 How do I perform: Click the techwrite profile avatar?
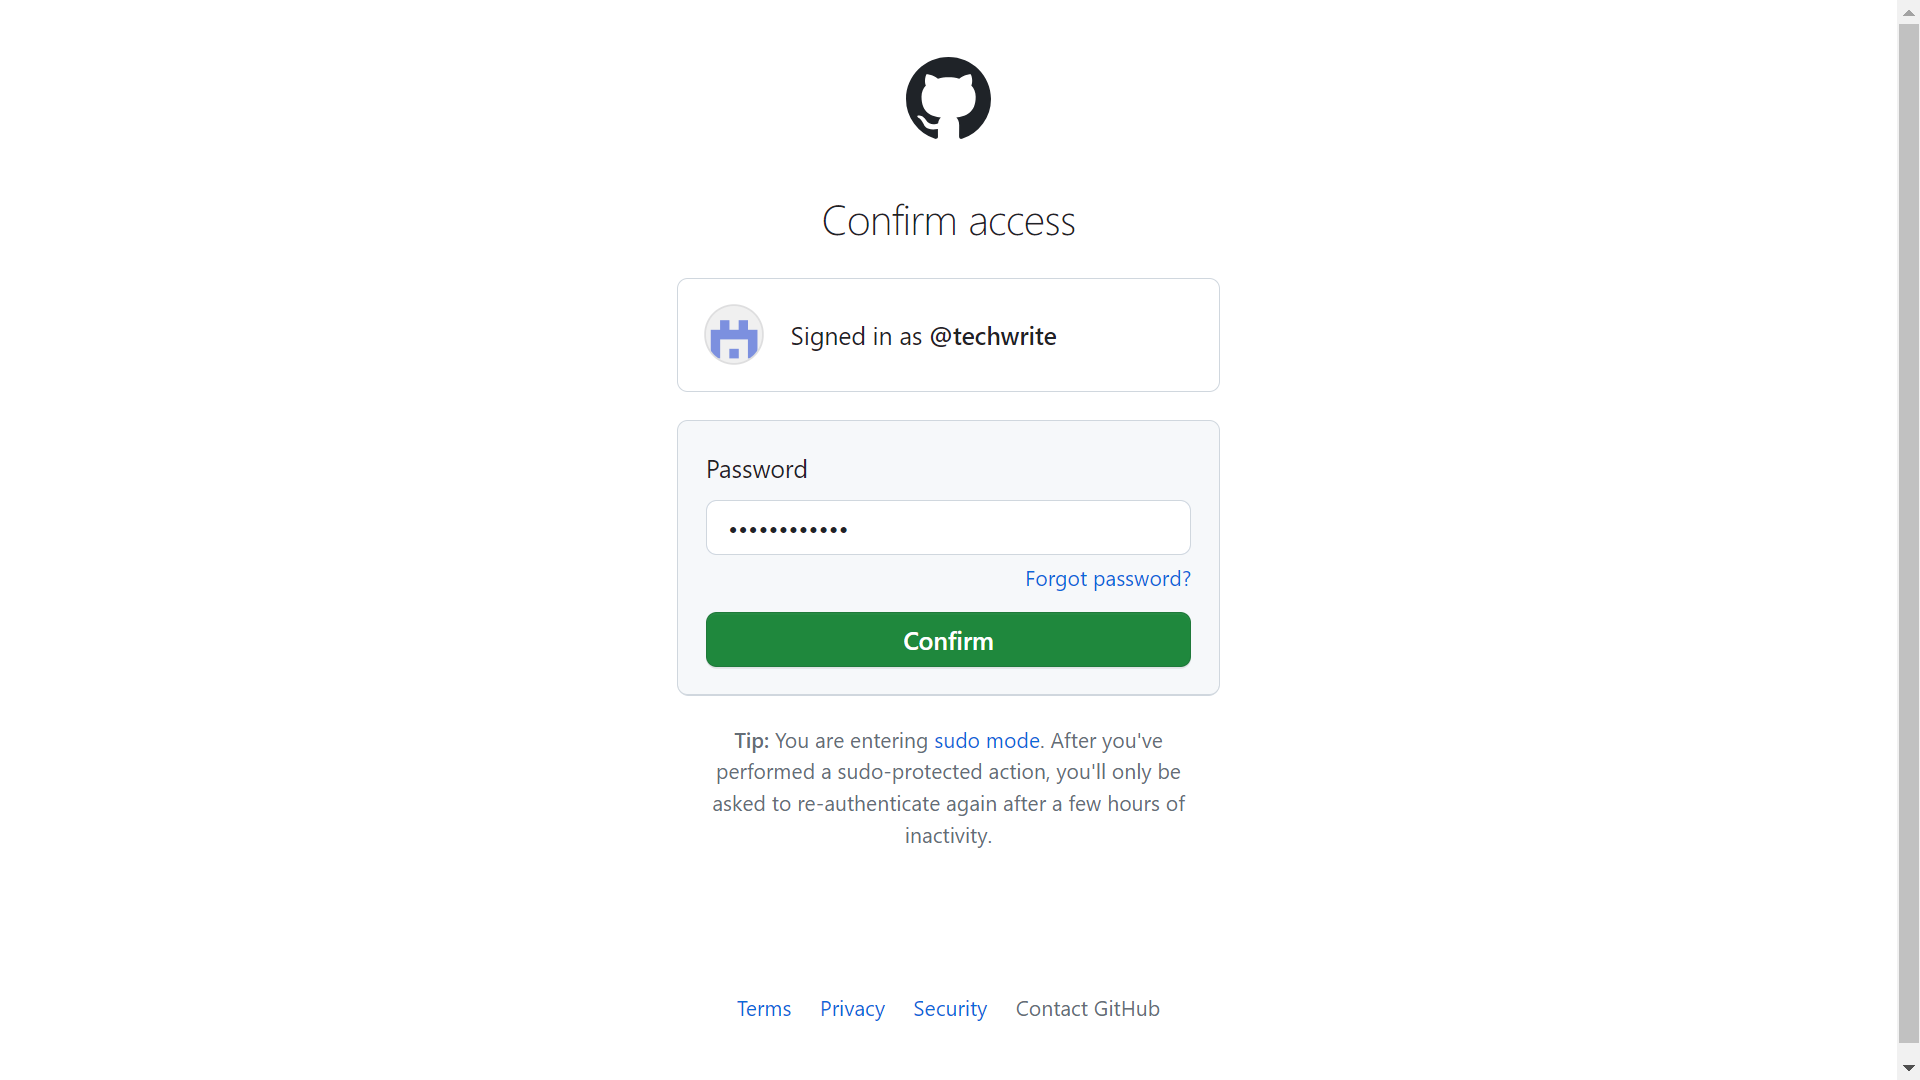734,335
